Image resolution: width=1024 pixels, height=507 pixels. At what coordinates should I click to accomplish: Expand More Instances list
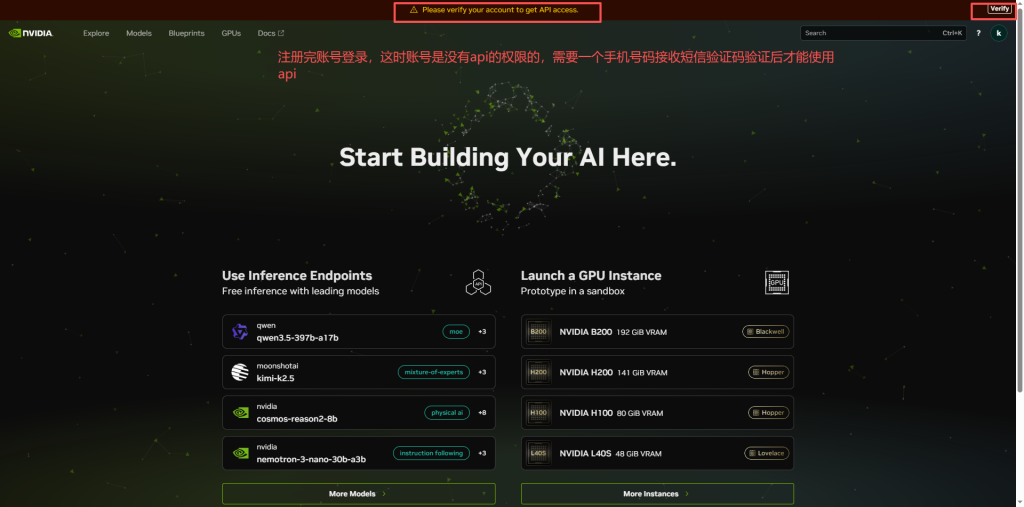657,494
